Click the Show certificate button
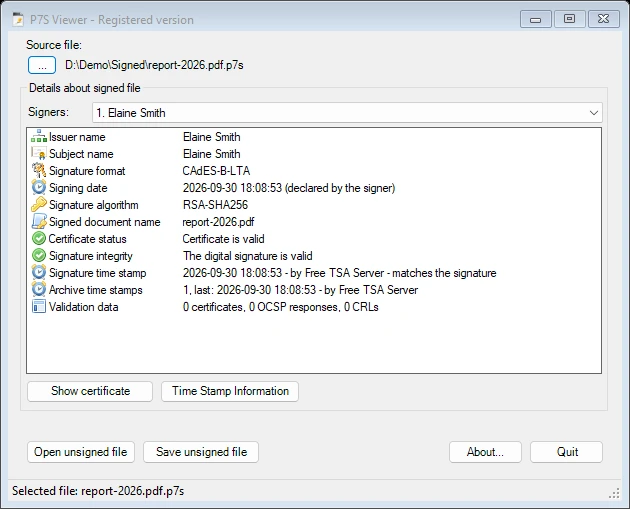Viewport: 630px width, 509px height. 90,391
